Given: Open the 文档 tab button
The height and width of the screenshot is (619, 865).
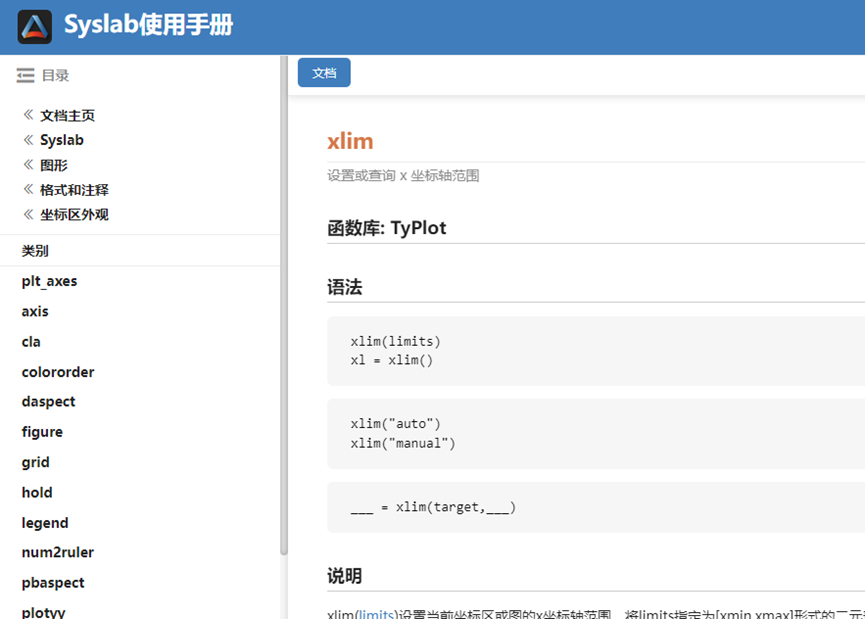Looking at the screenshot, I should click(x=324, y=73).
